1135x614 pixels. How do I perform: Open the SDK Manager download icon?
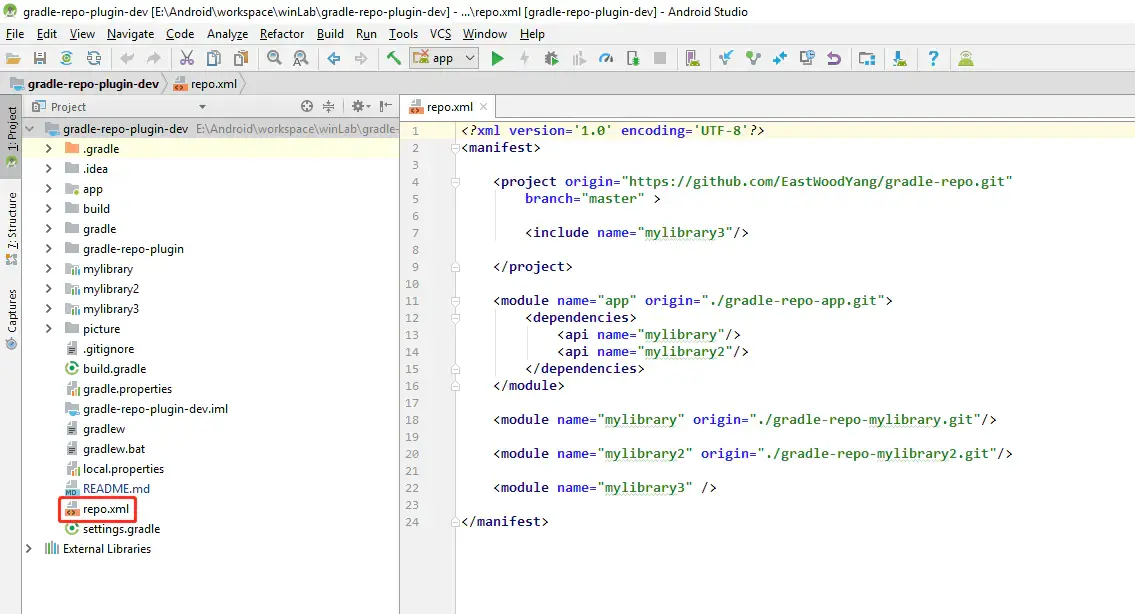point(900,59)
